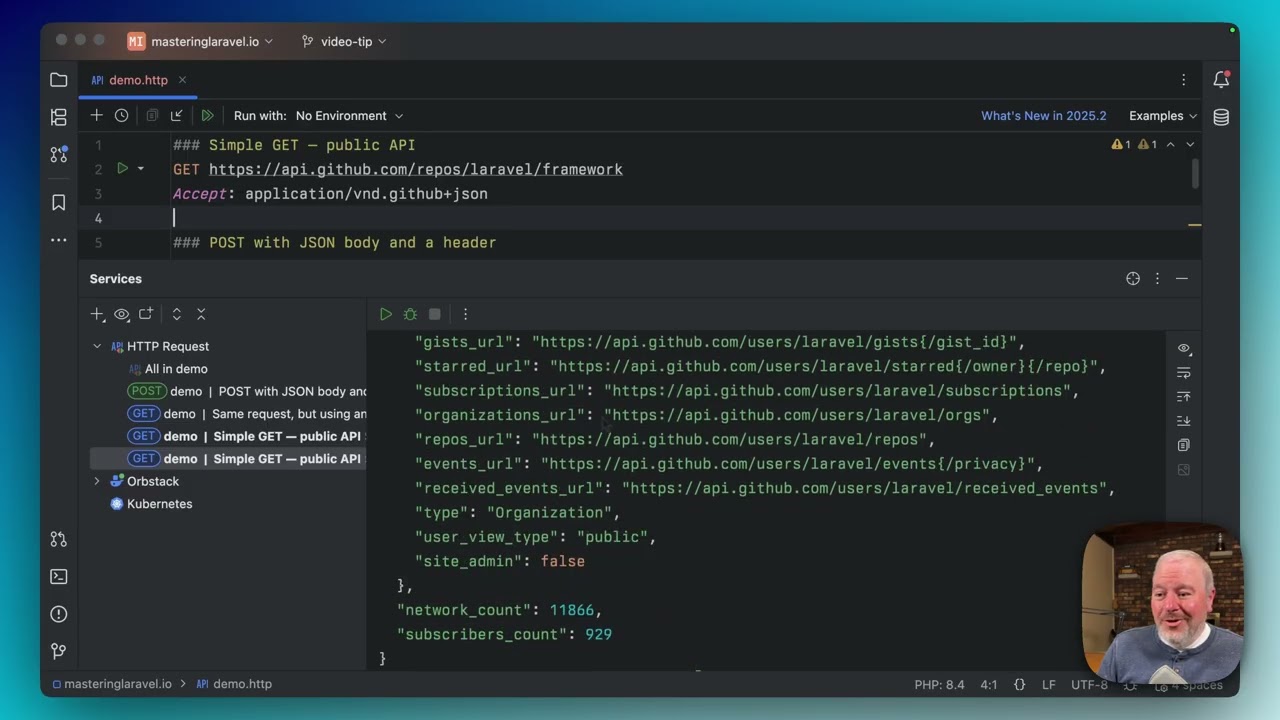This screenshot has height=720, width=1280.
Task: Toggle soft-wrap in response viewer
Action: click(x=1184, y=372)
